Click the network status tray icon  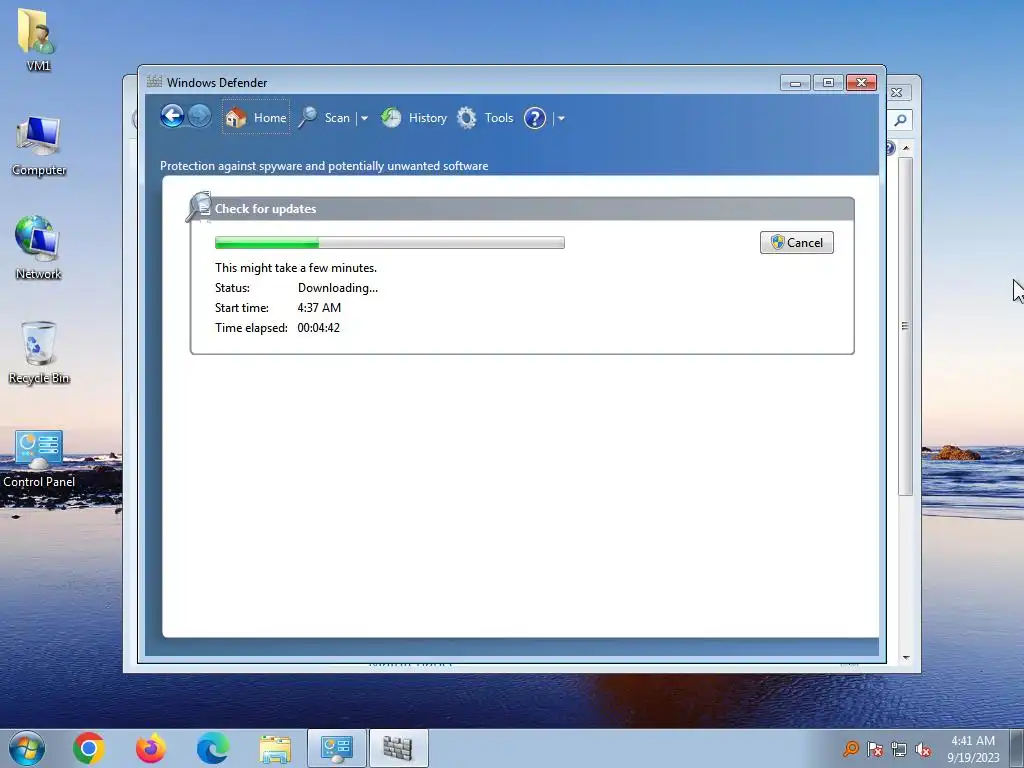pyautogui.click(x=899, y=749)
